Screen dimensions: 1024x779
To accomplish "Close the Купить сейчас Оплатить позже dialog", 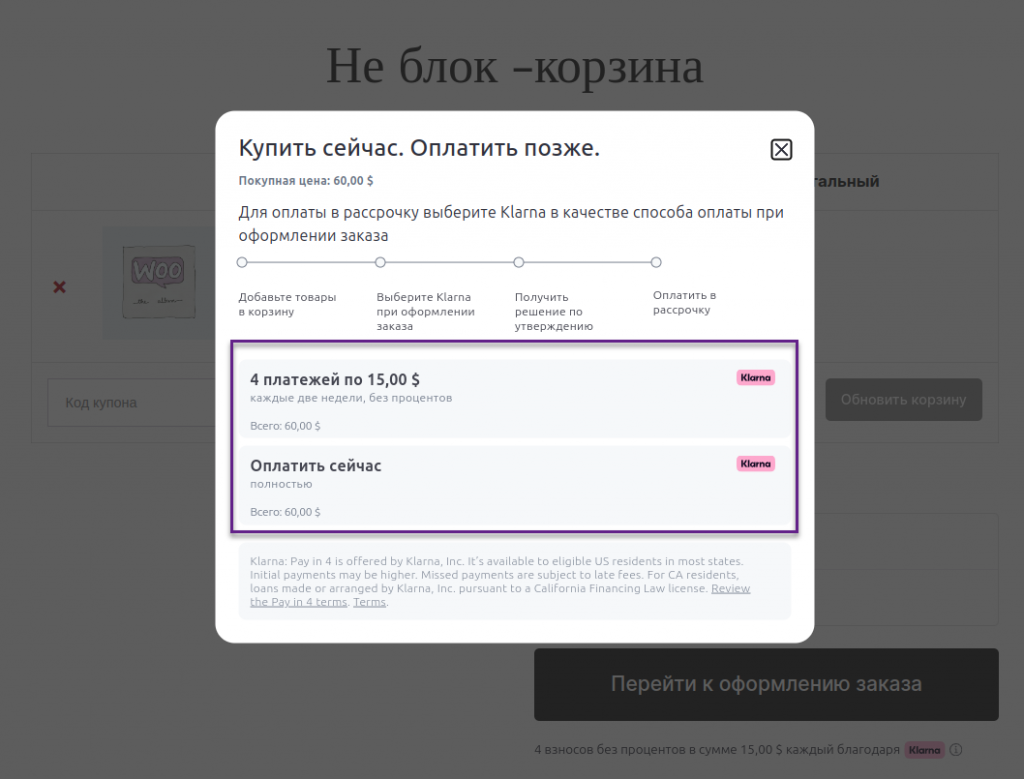I will (781, 149).
